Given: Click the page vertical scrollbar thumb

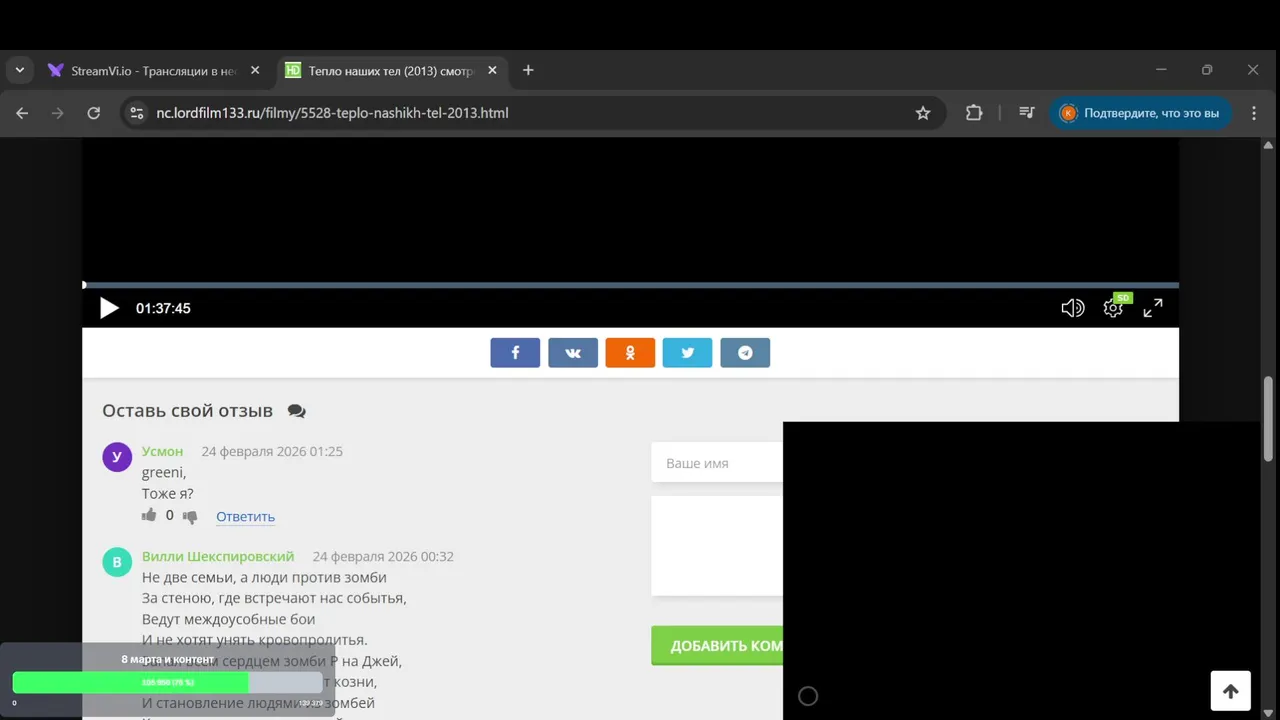Looking at the screenshot, I should [x=1269, y=418].
